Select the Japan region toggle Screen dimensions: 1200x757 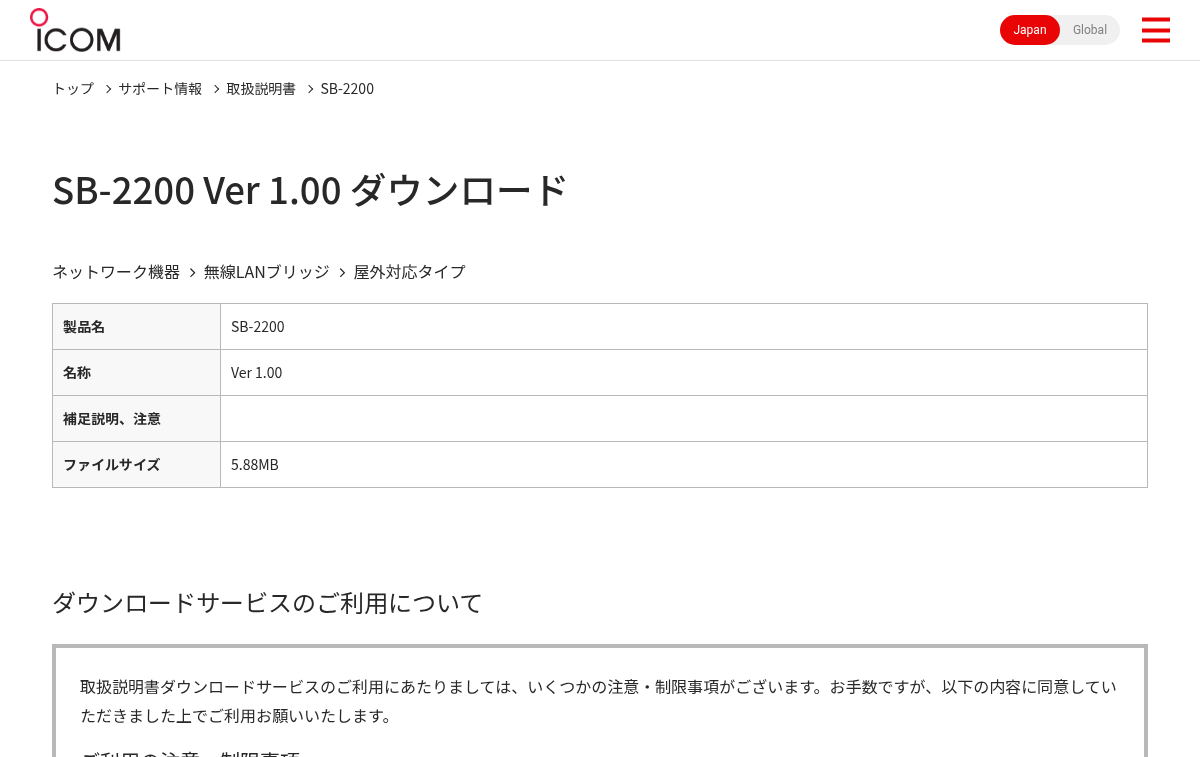coord(1030,30)
